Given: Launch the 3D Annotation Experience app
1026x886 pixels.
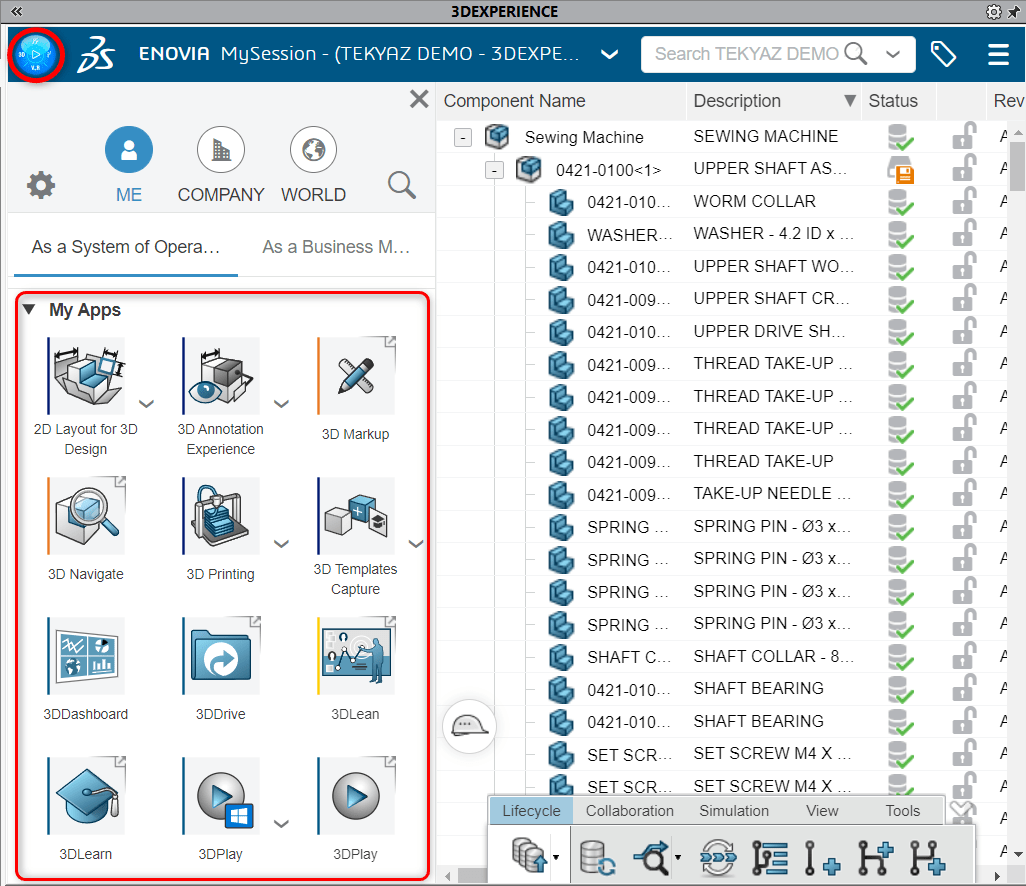Looking at the screenshot, I should (x=221, y=376).
